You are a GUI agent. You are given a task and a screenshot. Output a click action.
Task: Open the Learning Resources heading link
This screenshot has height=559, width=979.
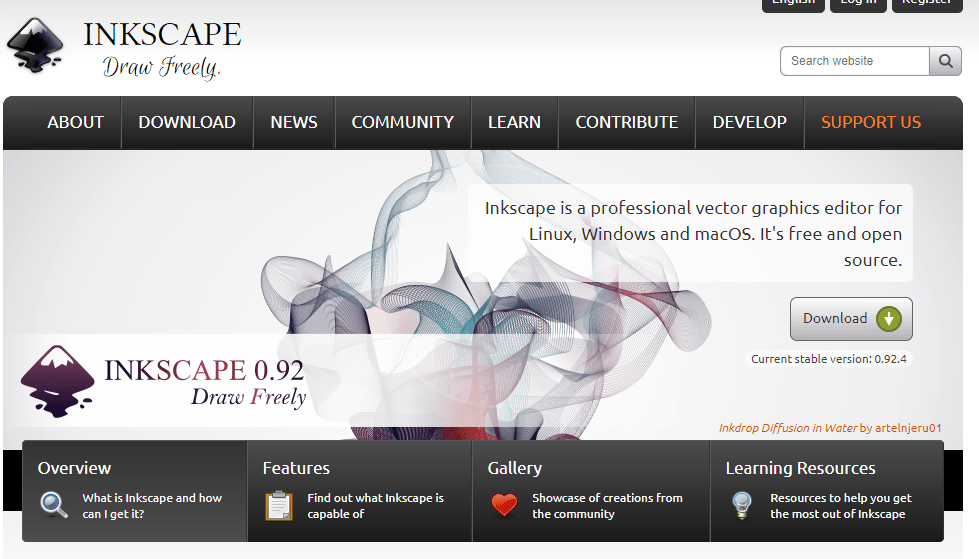800,468
